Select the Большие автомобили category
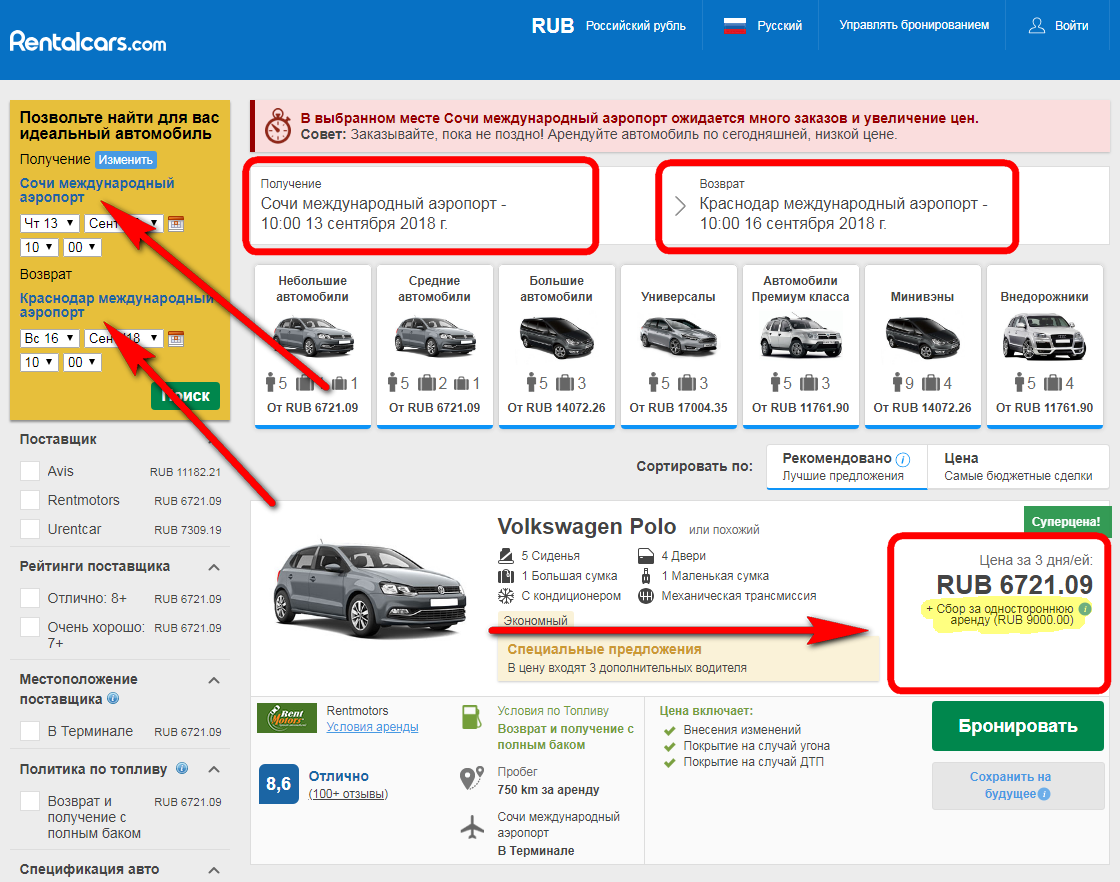The width and height of the screenshot is (1120, 882). [556, 346]
